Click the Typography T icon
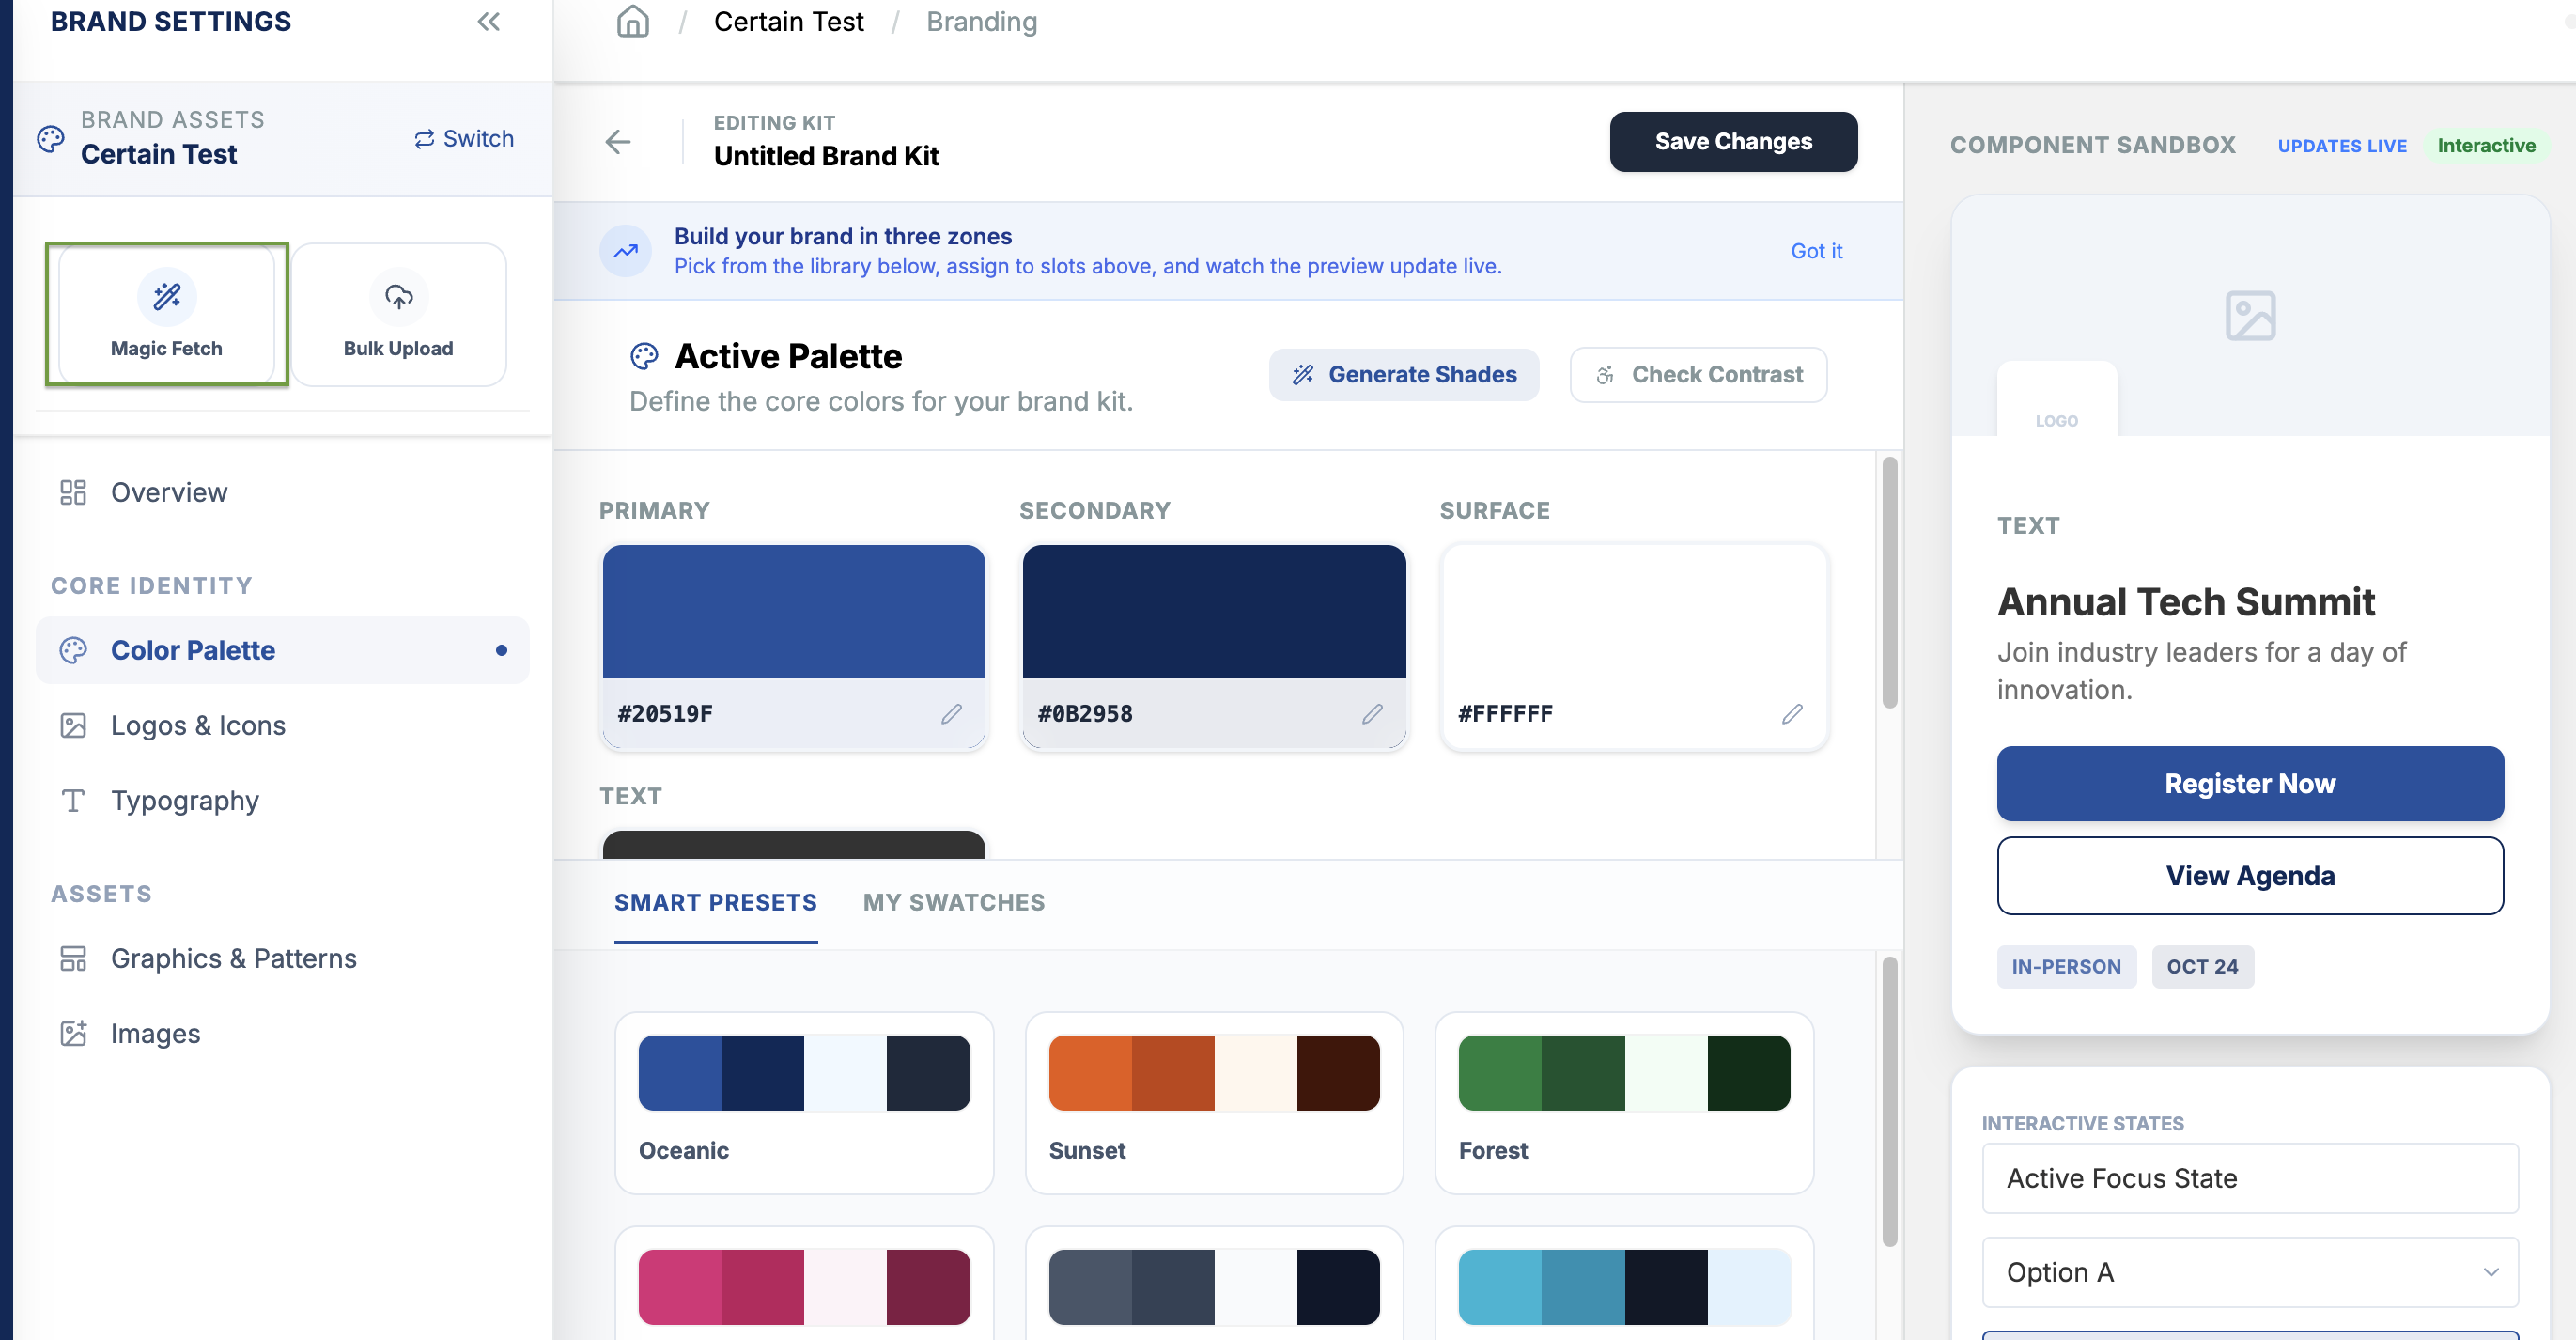The width and height of the screenshot is (2576, 1340). (x=73, y=800)
